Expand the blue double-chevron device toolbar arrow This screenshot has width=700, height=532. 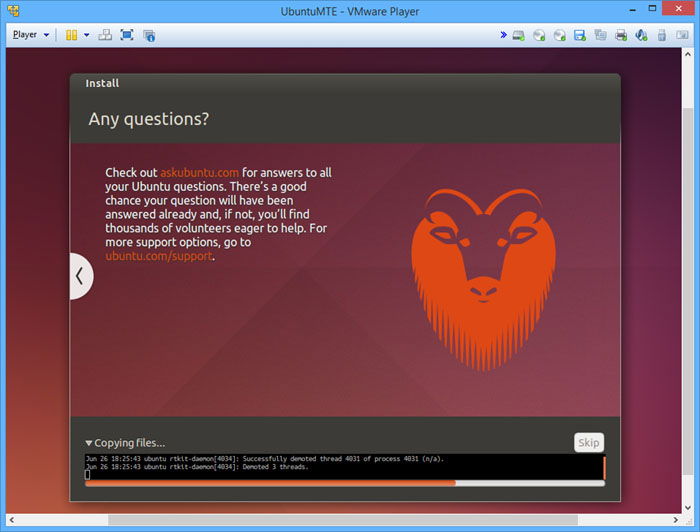point(504,35)
